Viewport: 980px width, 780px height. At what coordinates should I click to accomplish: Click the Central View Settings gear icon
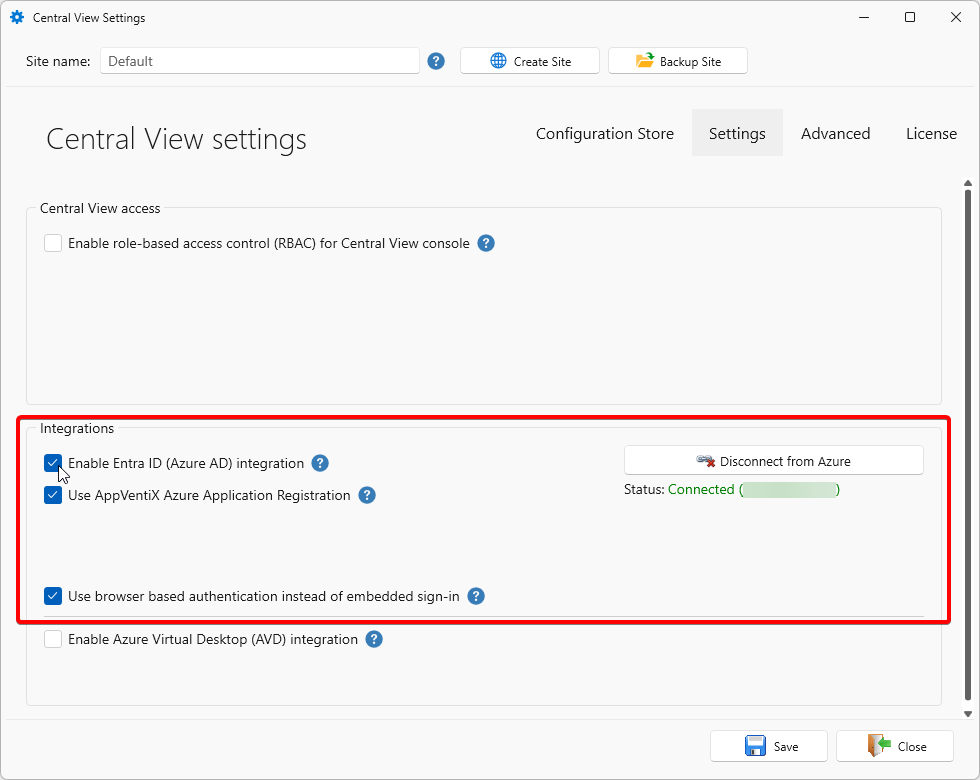(17, 18)
